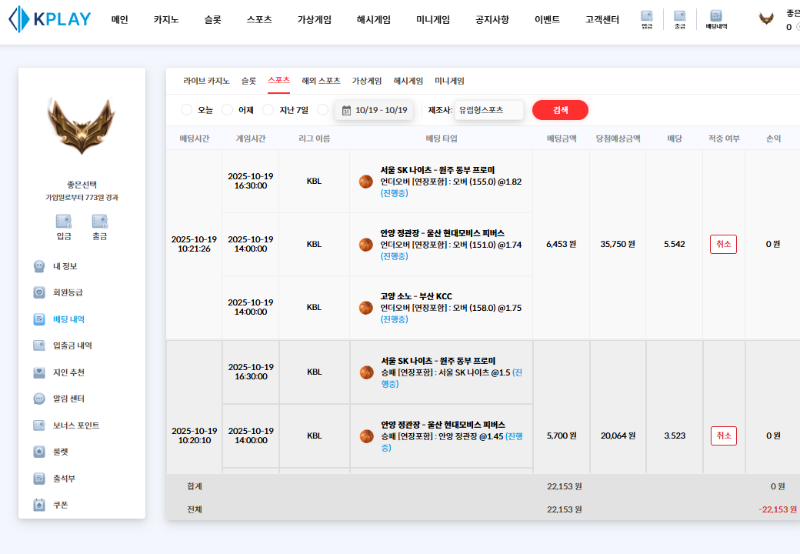
Task: Expand the 제조사 유럽형스포츠 dropdown
Action: click(x=488, y=110)
